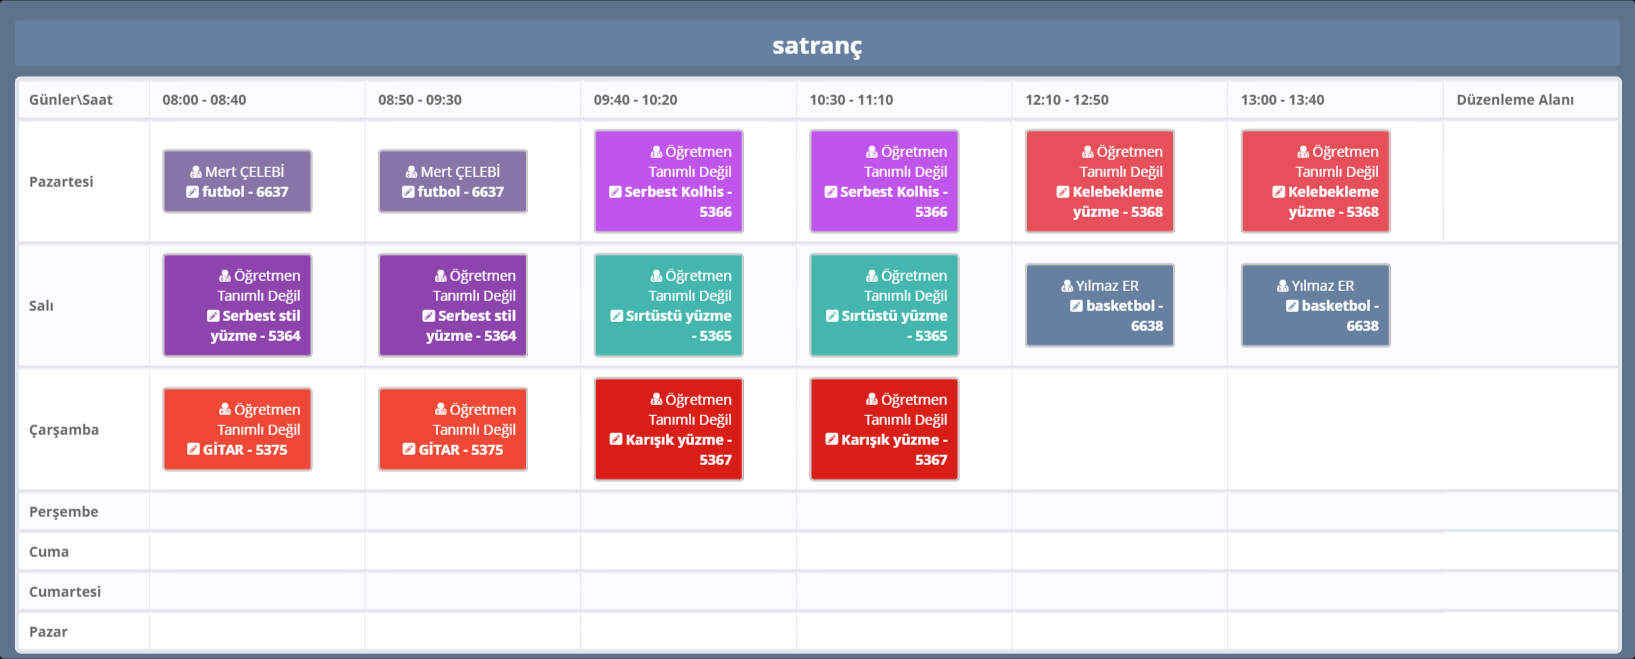Screen dimensions: 1635x659
Task: Click edit icon on Çarşamba 08:00 GİTAR card
Action: (193, 450)
